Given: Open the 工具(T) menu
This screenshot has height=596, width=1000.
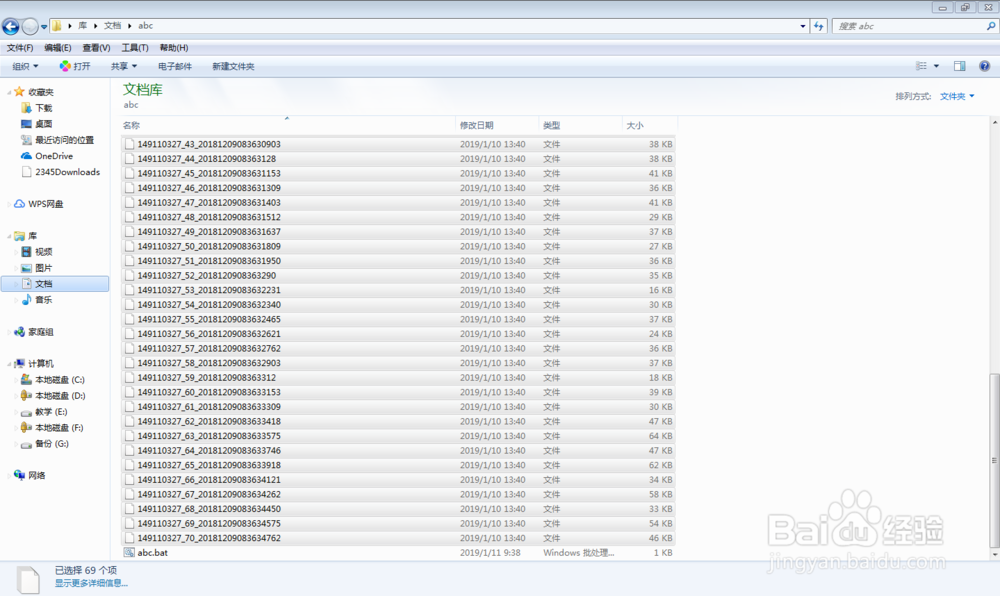Looking at the screenshot, I should coord(135,48).
